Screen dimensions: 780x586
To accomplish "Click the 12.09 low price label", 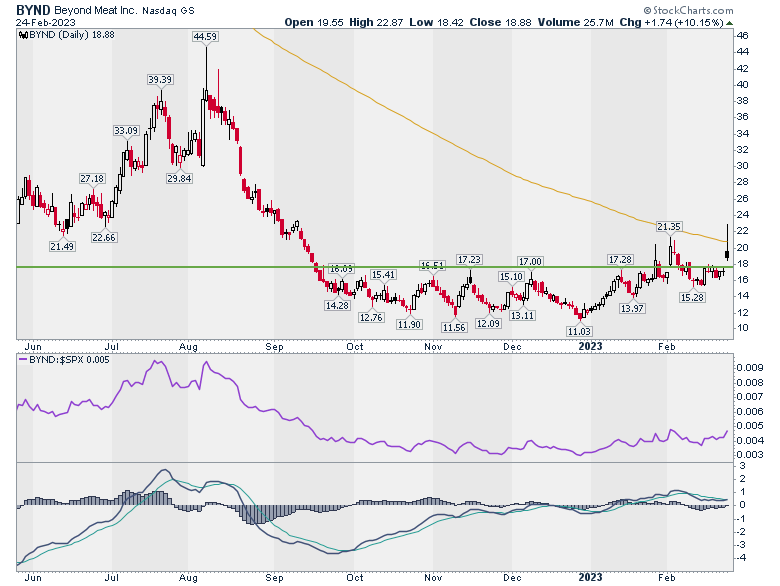I will click(488, 323).
